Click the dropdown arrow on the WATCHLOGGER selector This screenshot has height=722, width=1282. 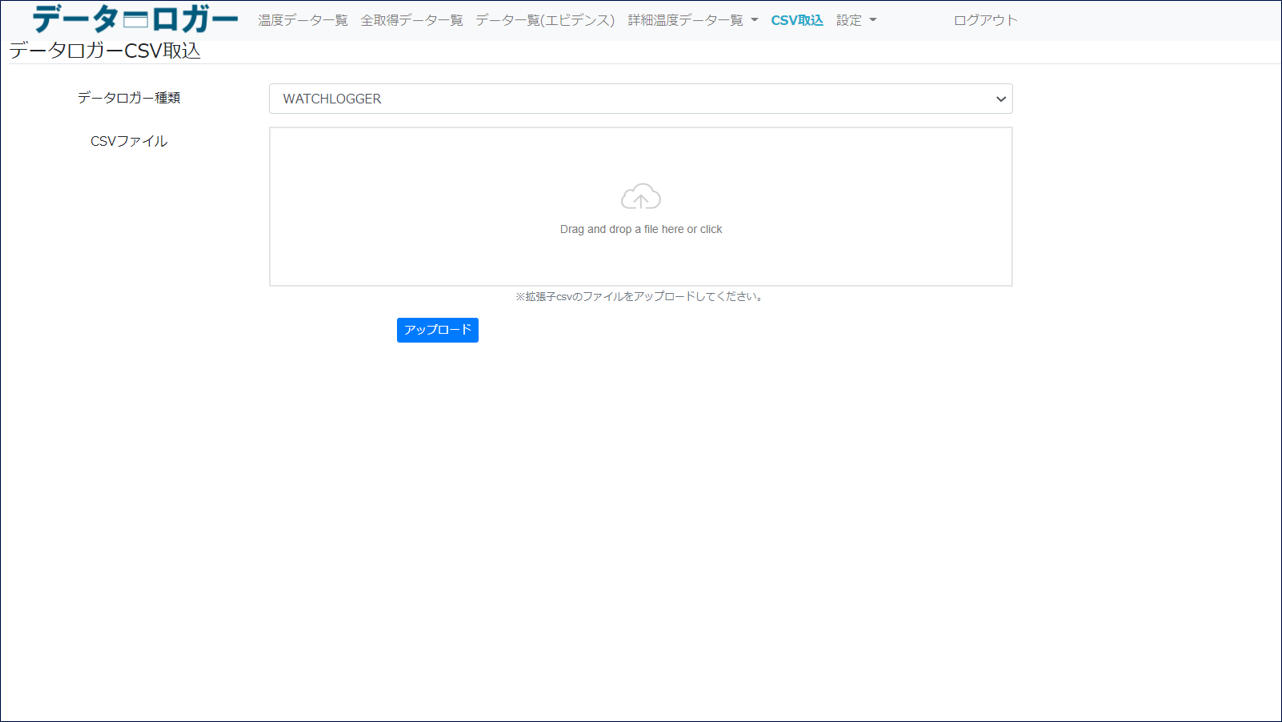coord(999,98)
